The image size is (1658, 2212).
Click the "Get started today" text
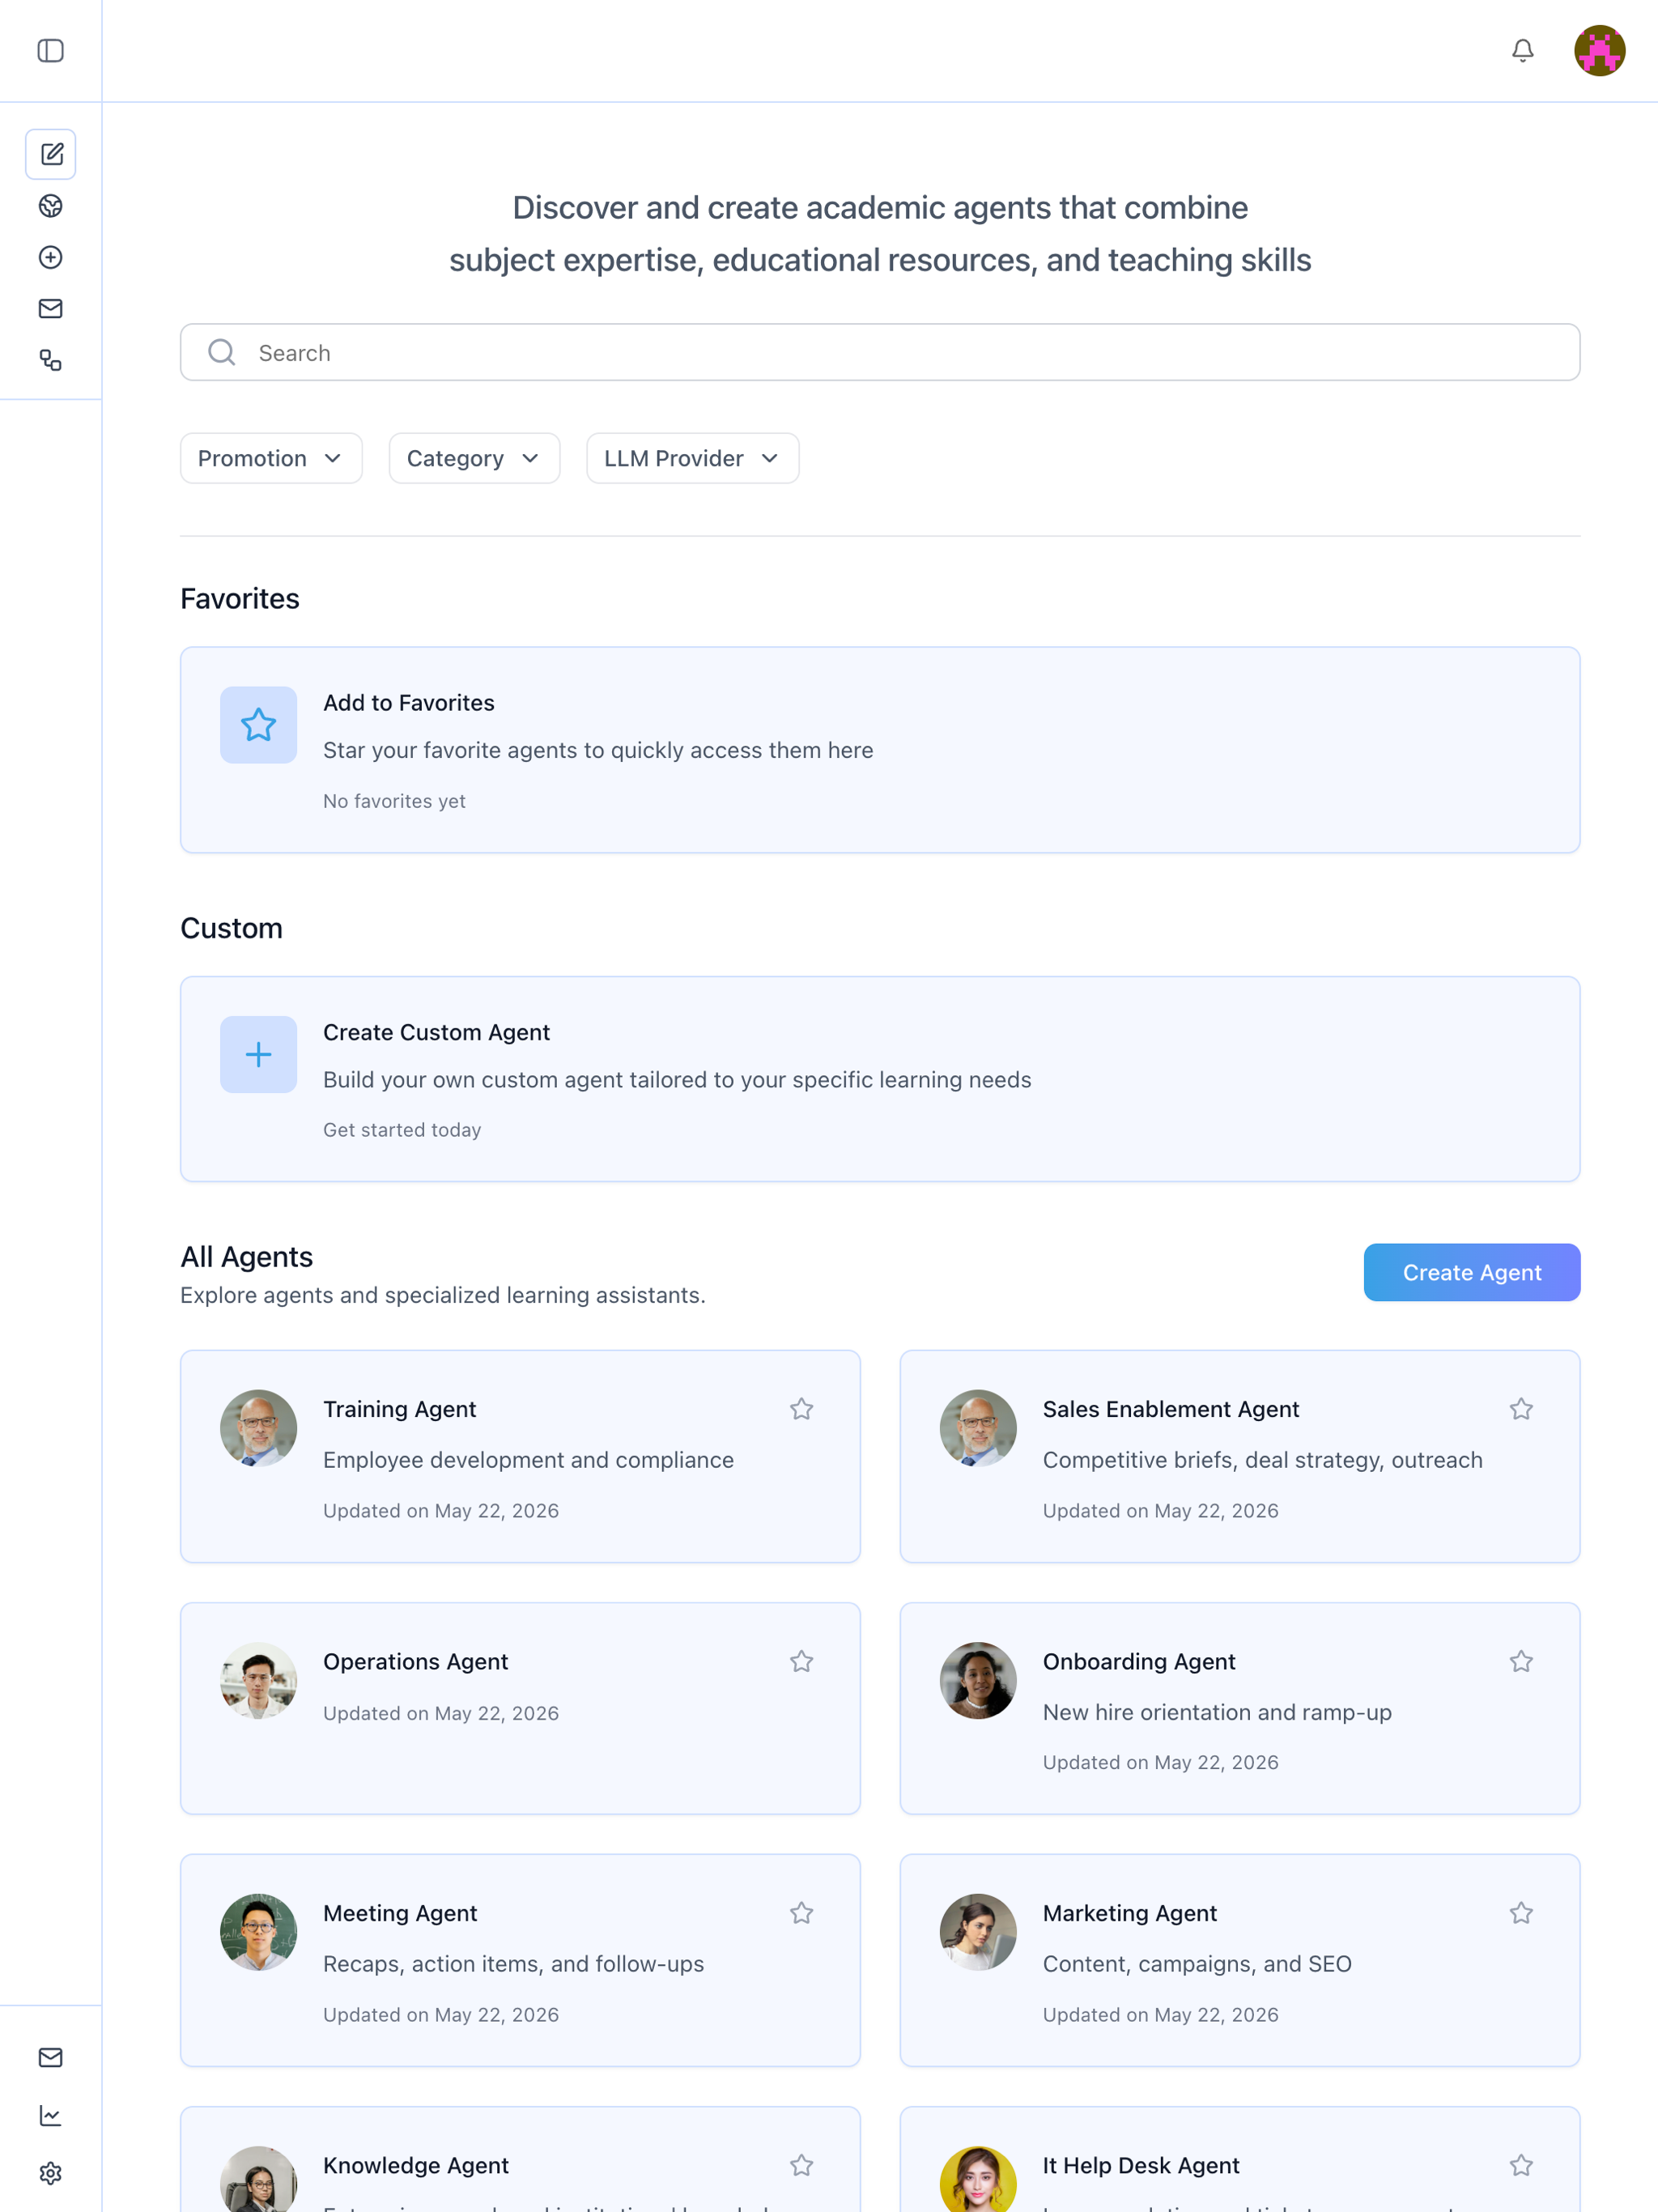pyautogui.click(x=402, y=1130)
